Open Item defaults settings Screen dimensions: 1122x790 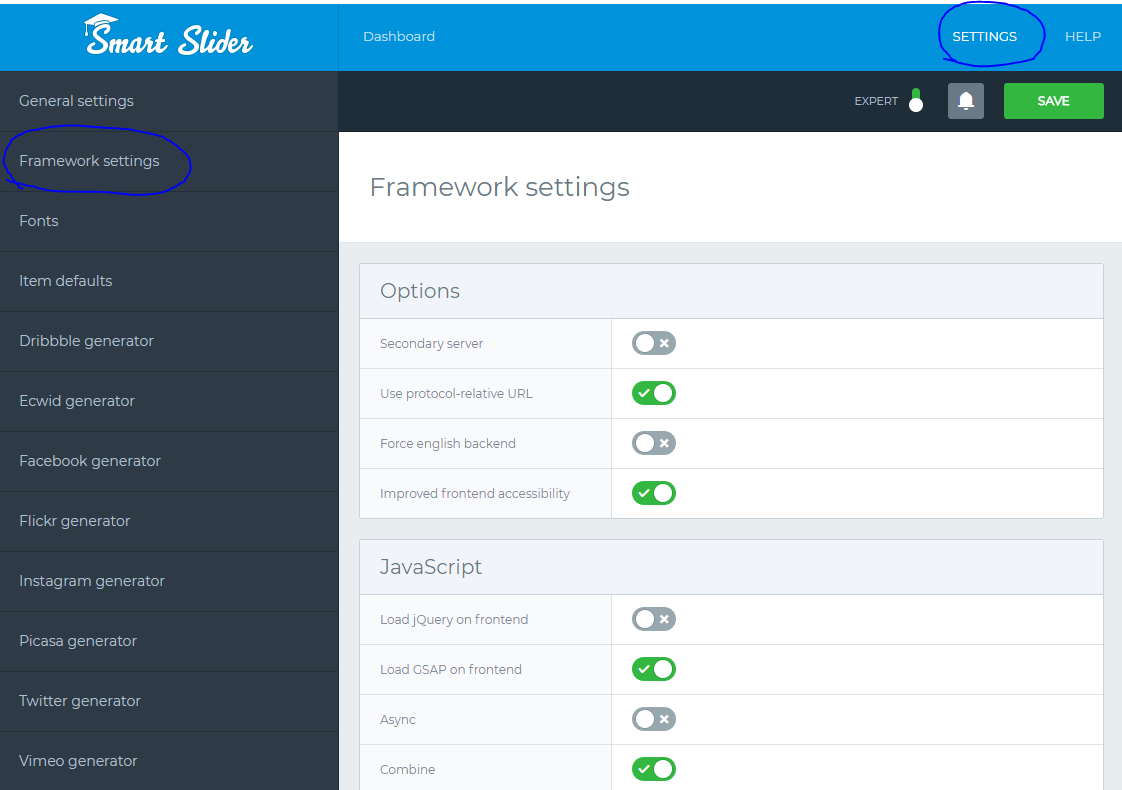coord(169,281)
